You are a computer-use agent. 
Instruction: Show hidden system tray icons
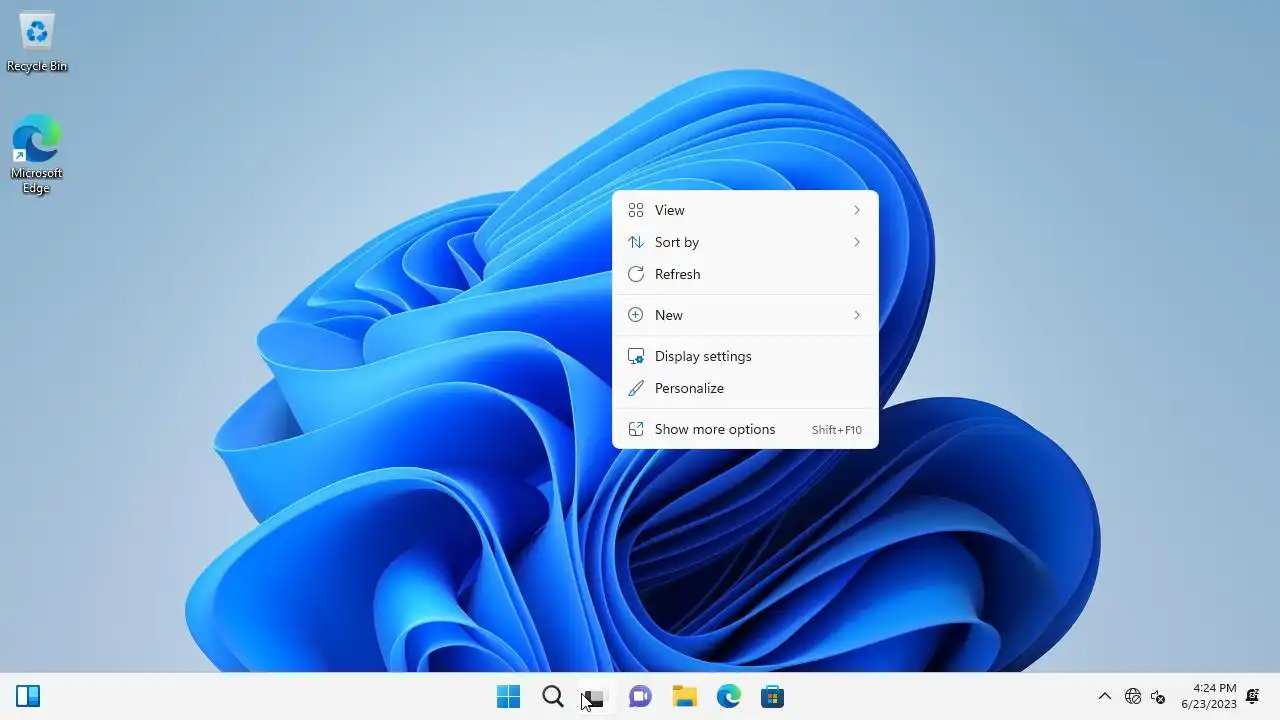[x=1104, y=696]
